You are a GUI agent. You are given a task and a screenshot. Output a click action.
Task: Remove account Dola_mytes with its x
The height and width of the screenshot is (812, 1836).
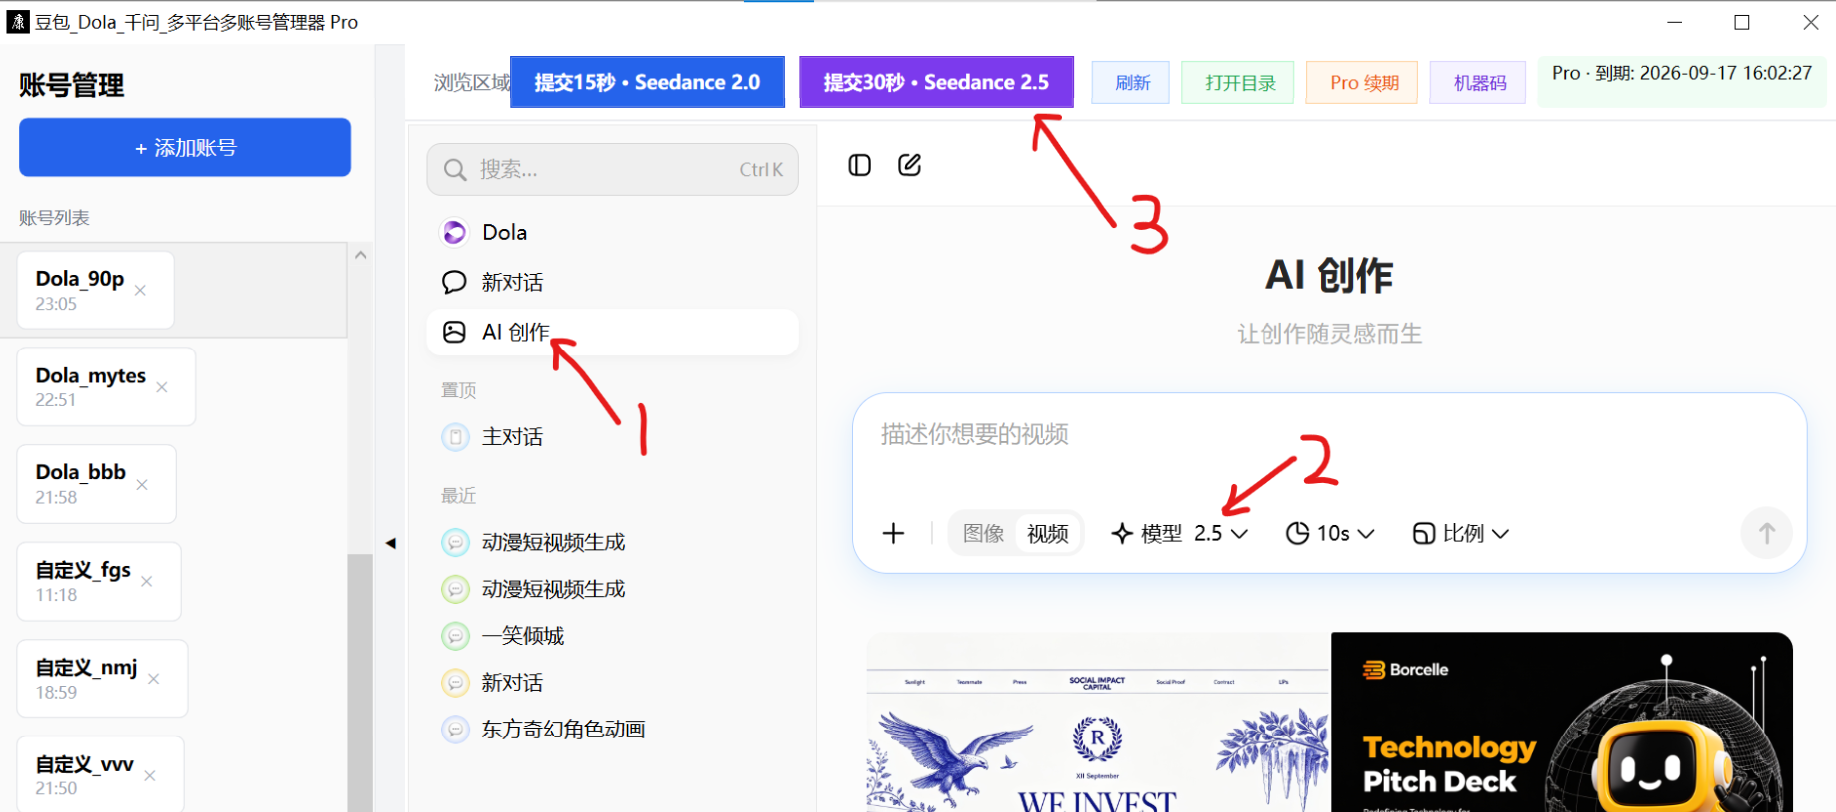click(162, 387)
